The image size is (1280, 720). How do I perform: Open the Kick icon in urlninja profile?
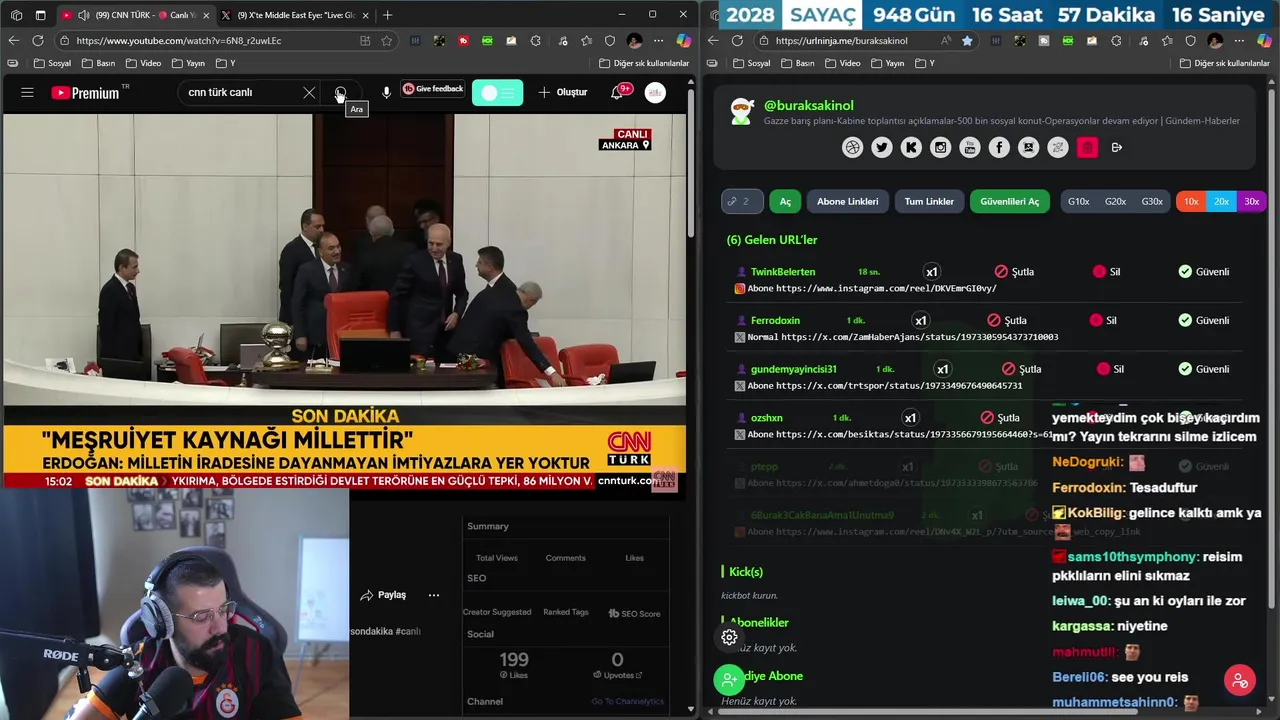coord(911,147)
